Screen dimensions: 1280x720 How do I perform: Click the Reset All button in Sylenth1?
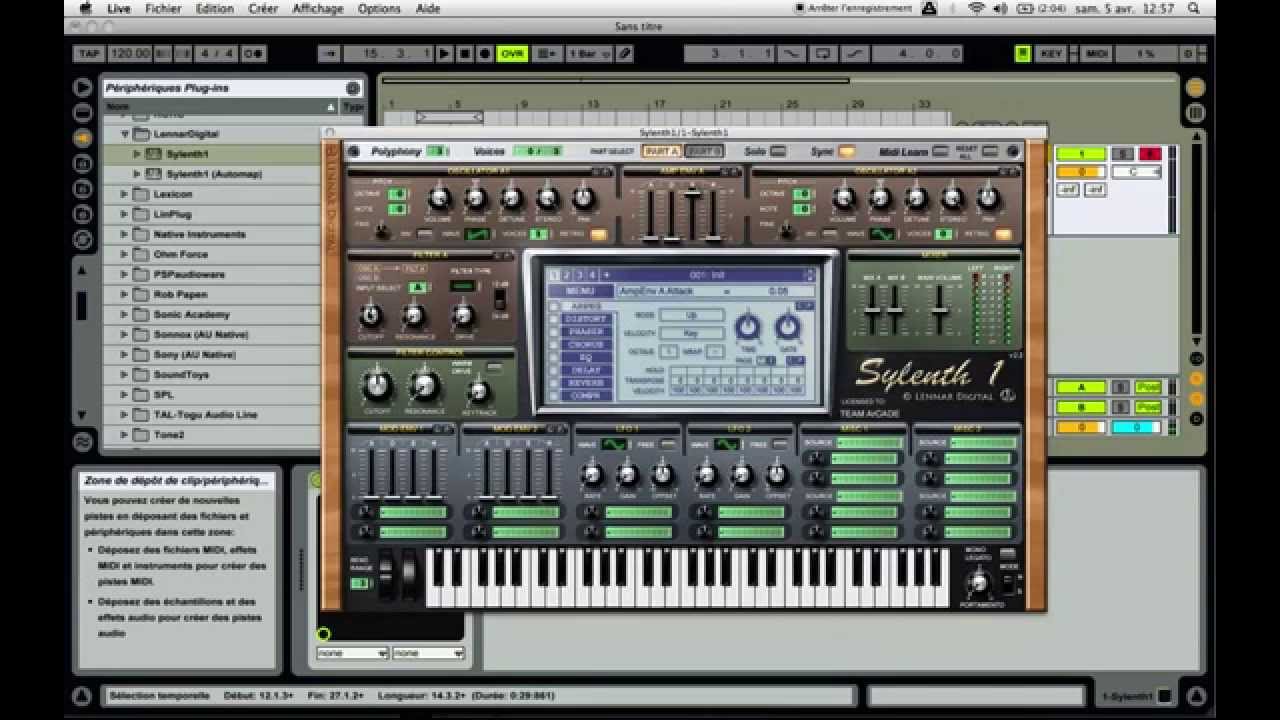[x=990, y=152]
